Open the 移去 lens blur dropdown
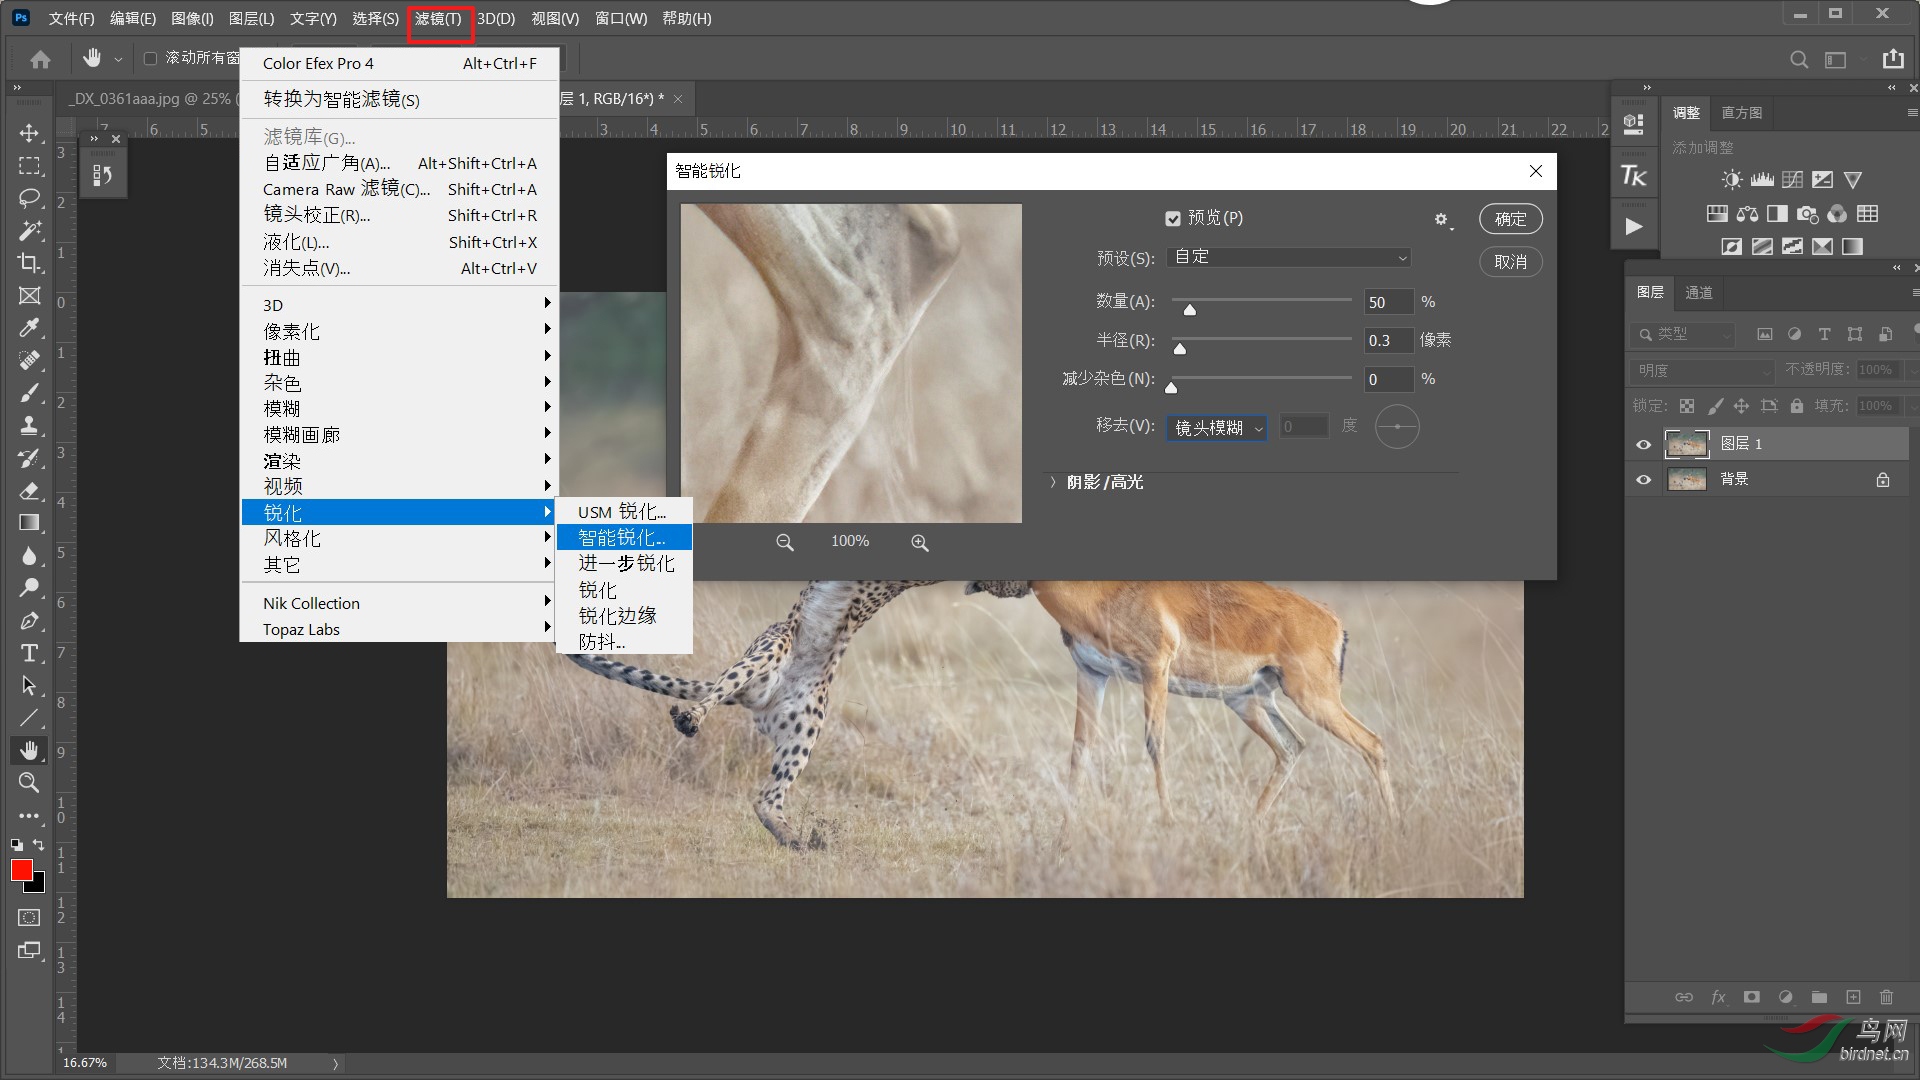1920x1080 pixels. 1217,428
